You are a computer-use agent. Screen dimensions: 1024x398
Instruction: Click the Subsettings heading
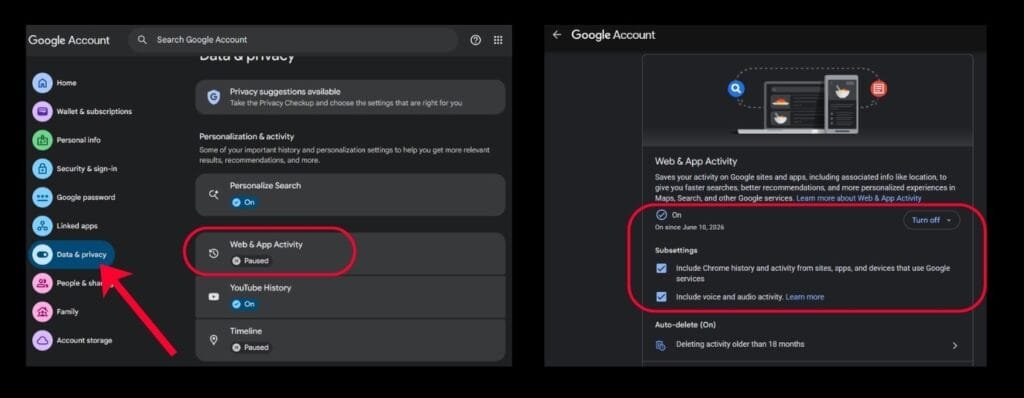(x=676, y=250)
